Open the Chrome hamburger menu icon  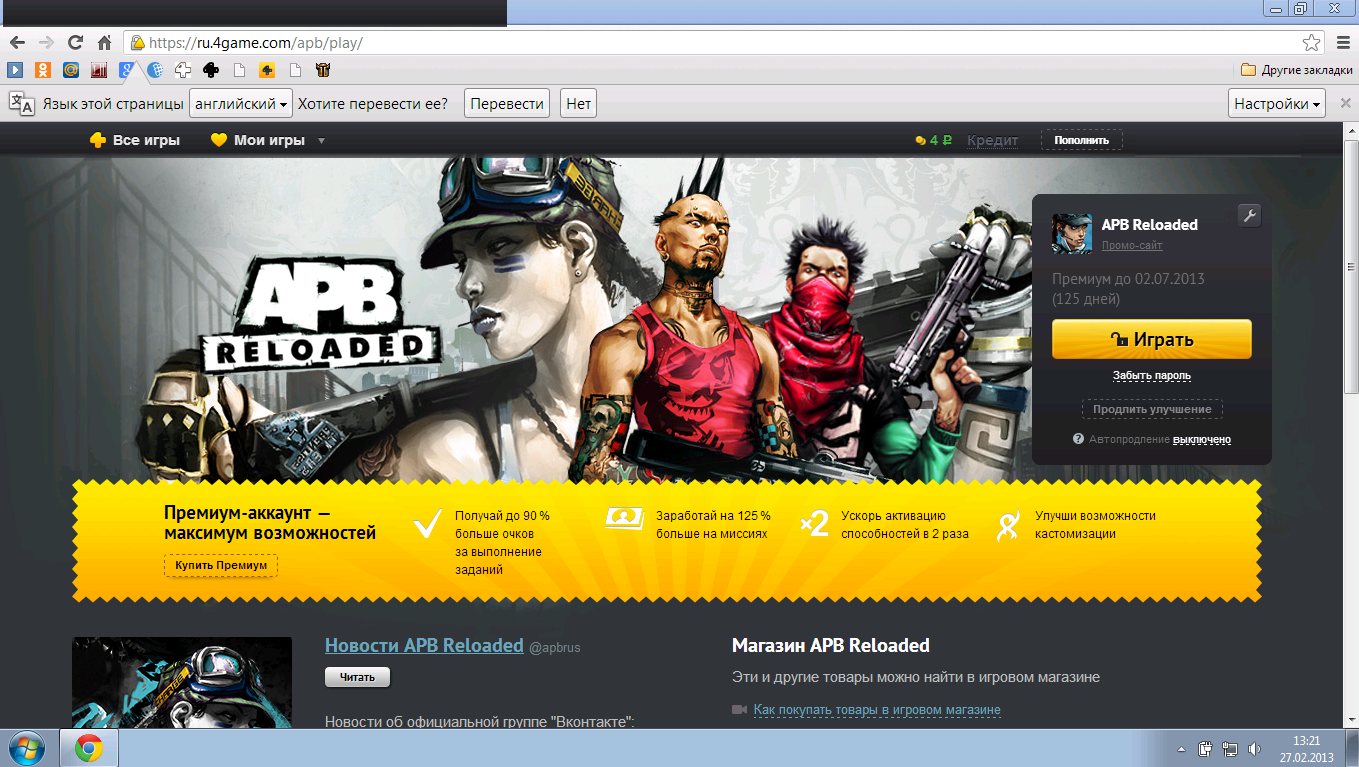(1343, 43)
